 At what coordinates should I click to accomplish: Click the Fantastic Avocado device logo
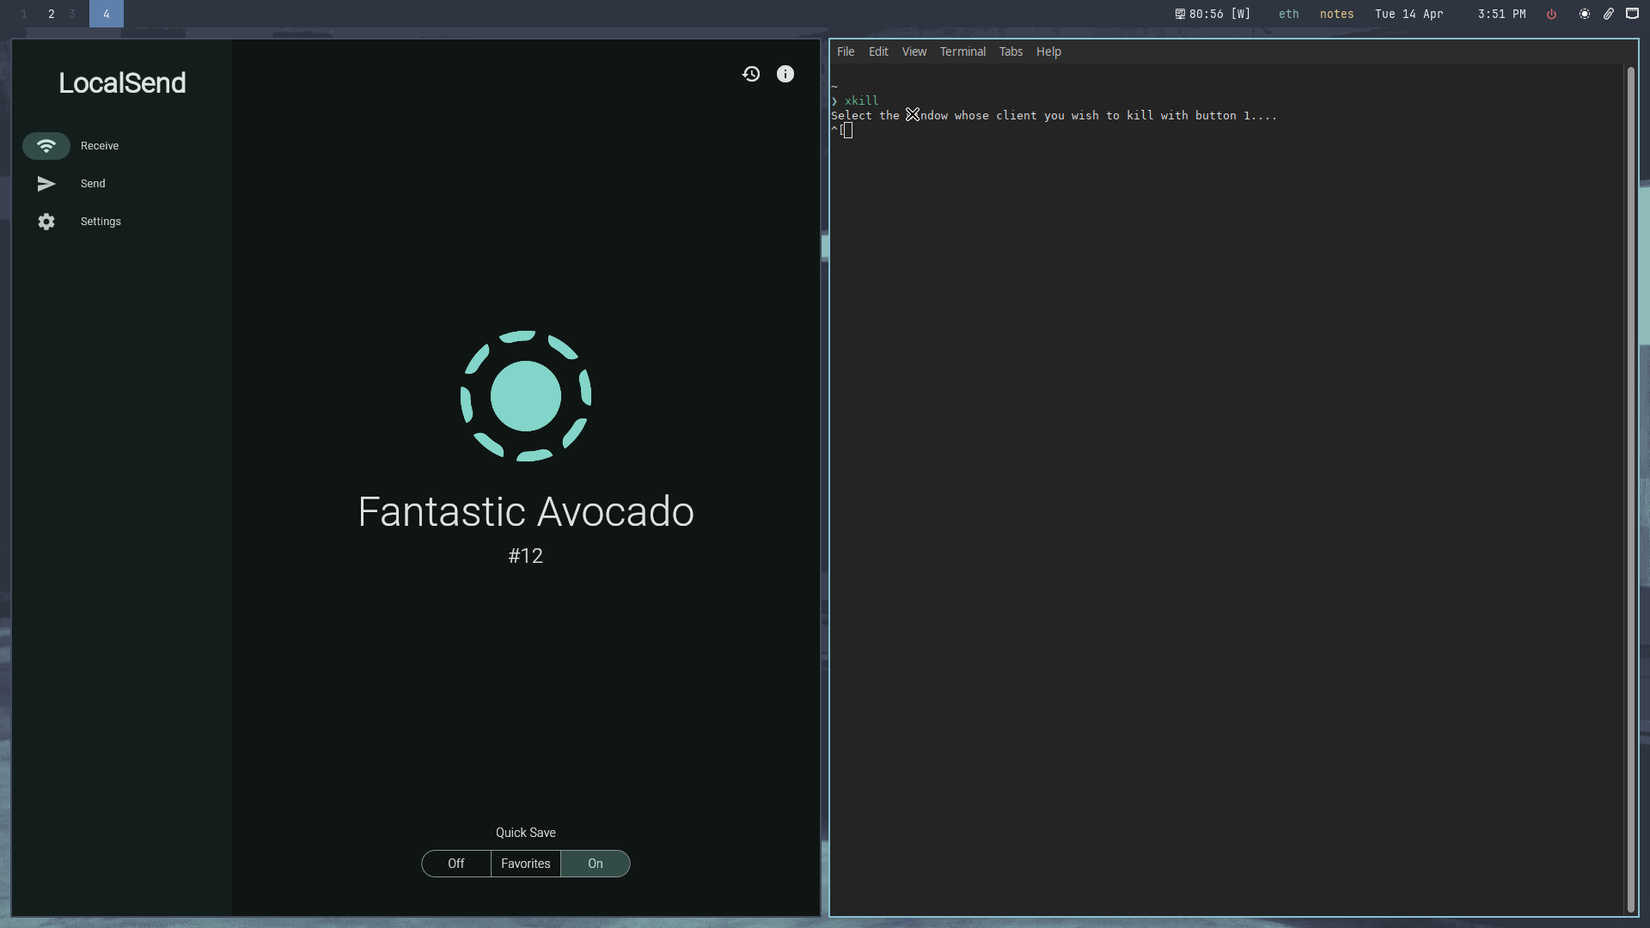525,396
